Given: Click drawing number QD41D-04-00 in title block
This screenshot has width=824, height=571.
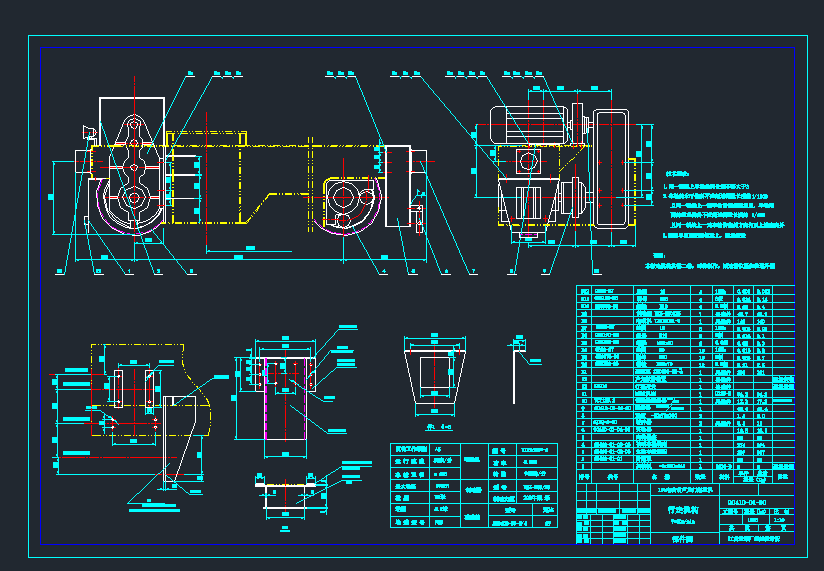Looking at the screenshot, I should (746, 500).
